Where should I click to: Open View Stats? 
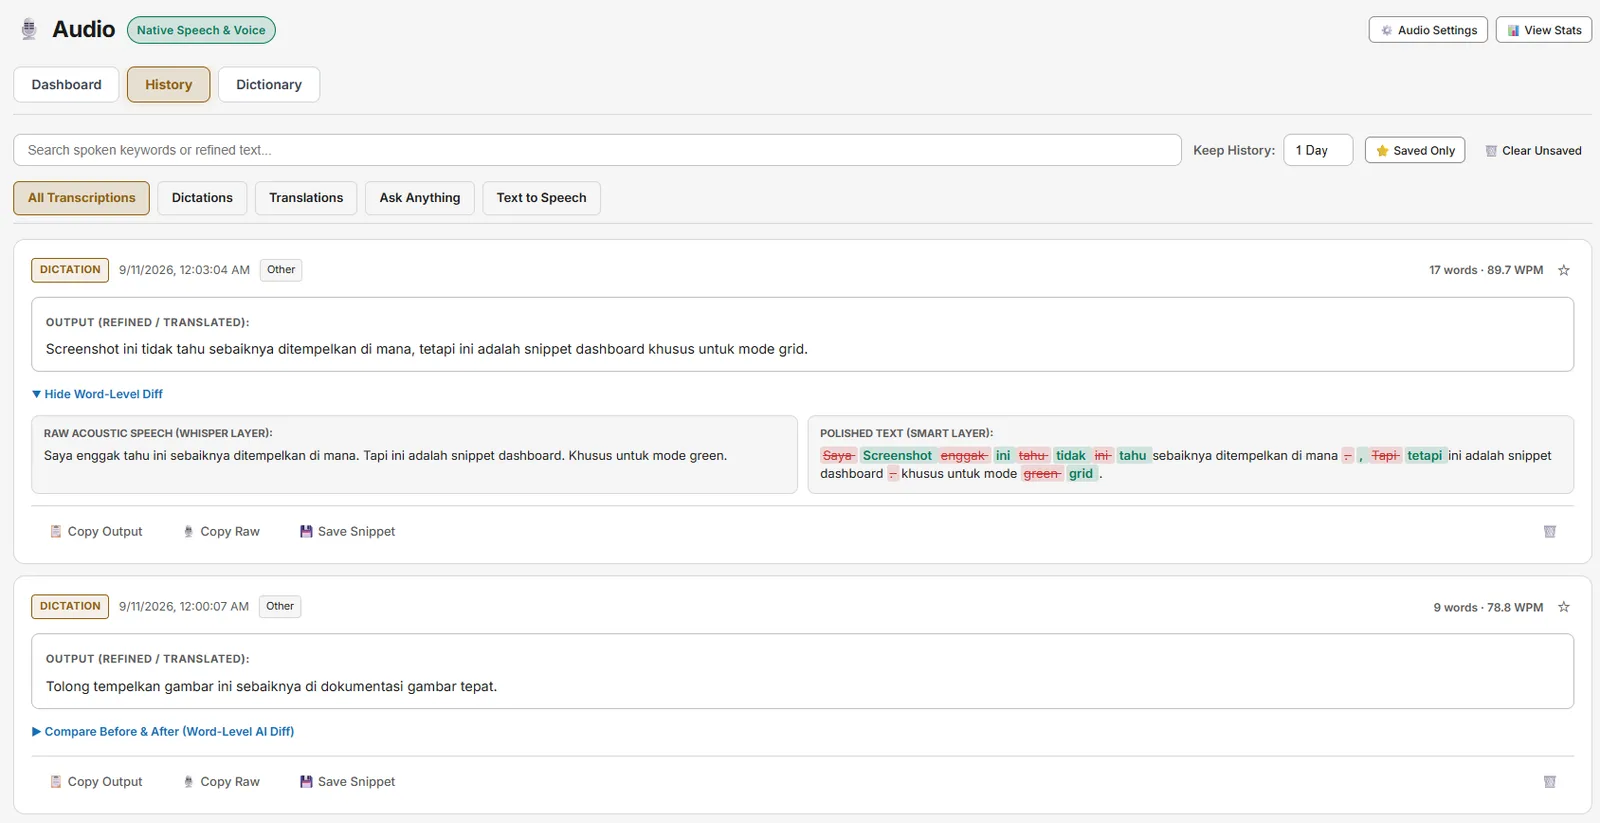click(x=1544, y=30)
